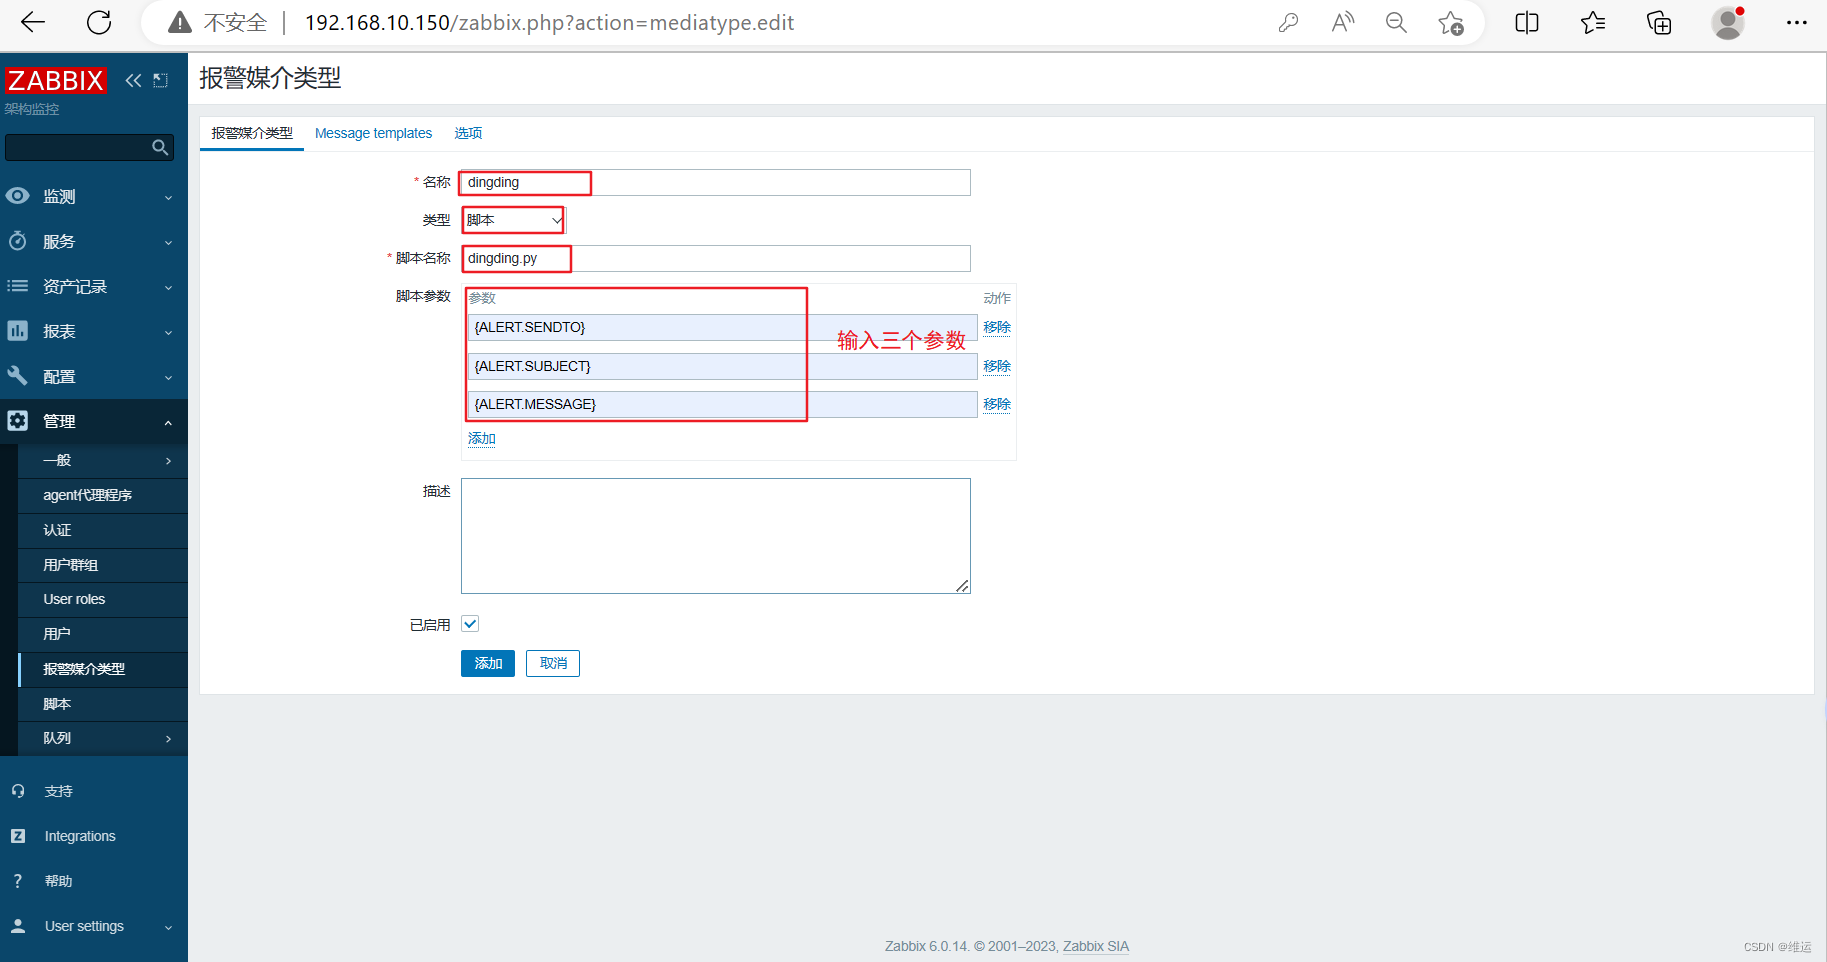Viewport: 1827px width, 962px height.
Task: Click the 服务 clock icon
Action: click(x=18, y=241)
